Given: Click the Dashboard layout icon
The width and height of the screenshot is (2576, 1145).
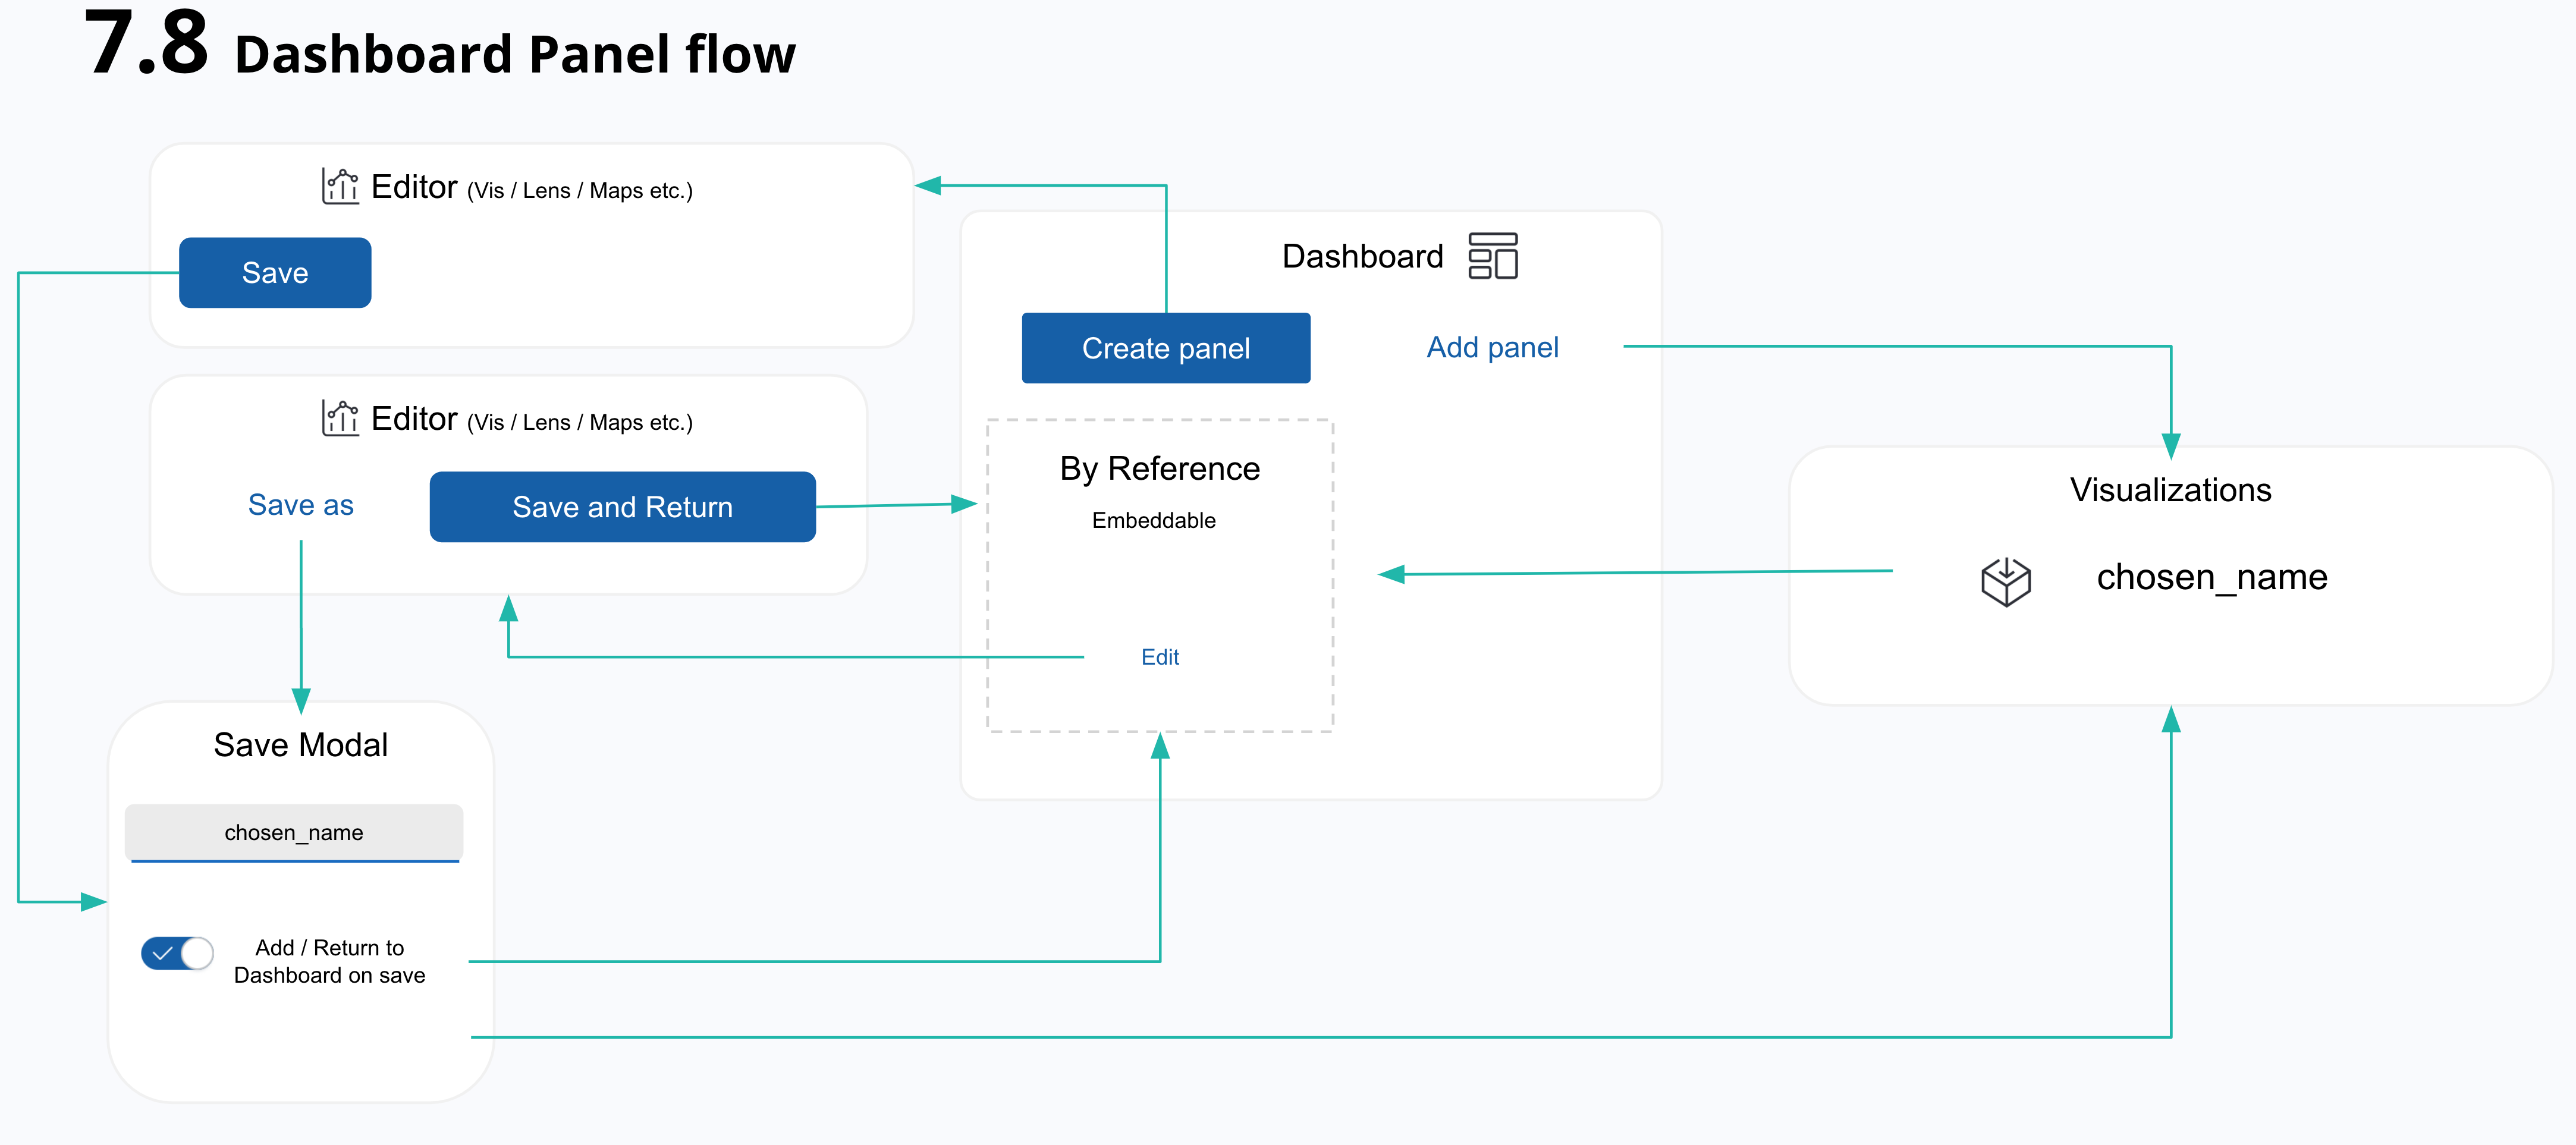Looking at the screenshot, I should (x=1492, y=256).
